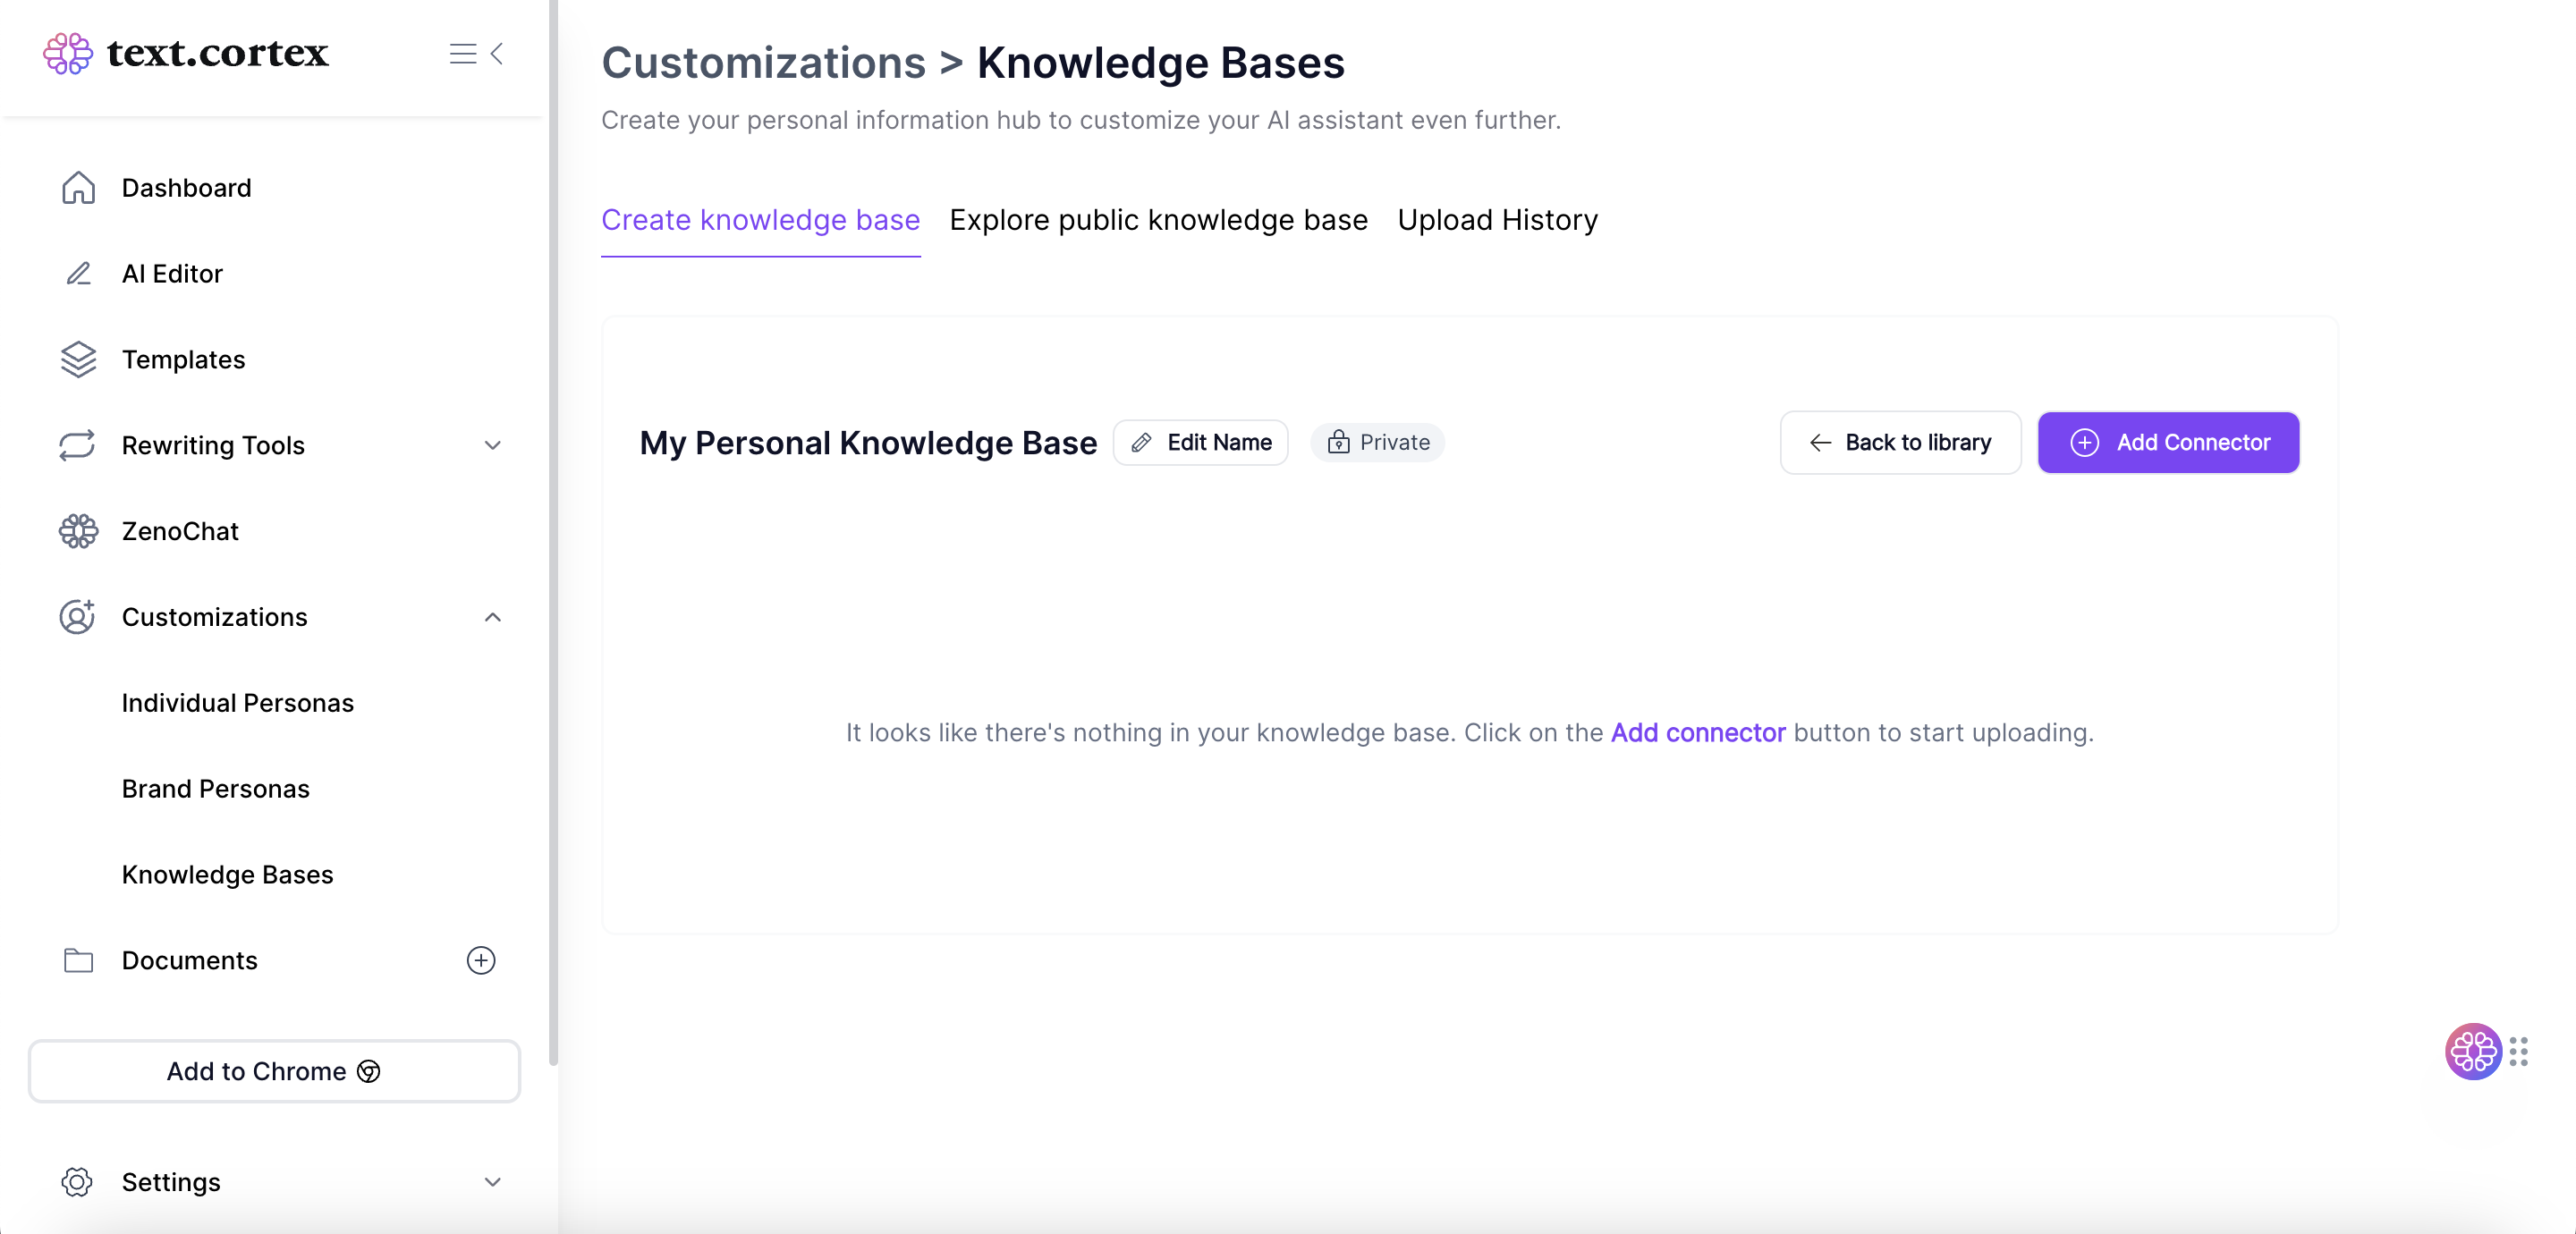Open Individual Personas
Viewport: 2576px width, 1234px height.
coord(238,703)
